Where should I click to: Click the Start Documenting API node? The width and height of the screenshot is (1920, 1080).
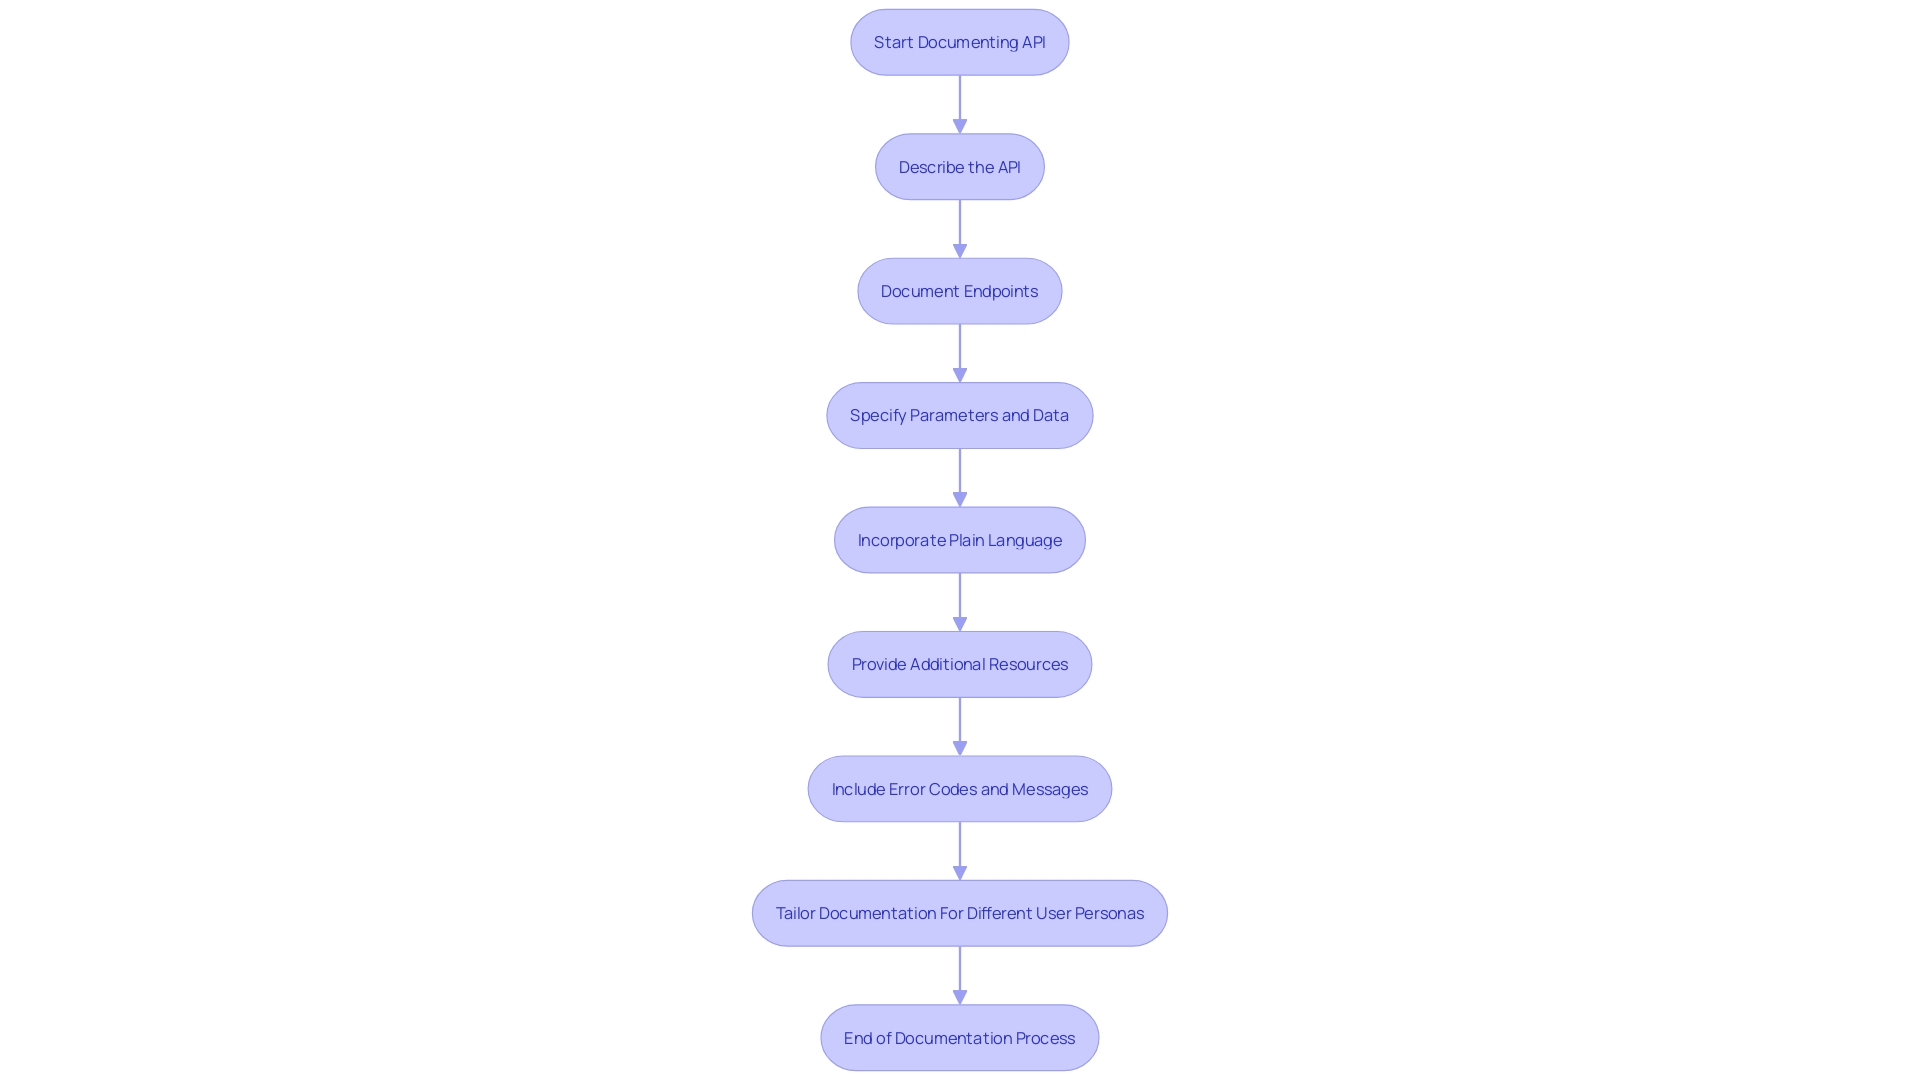pos(959,42)
